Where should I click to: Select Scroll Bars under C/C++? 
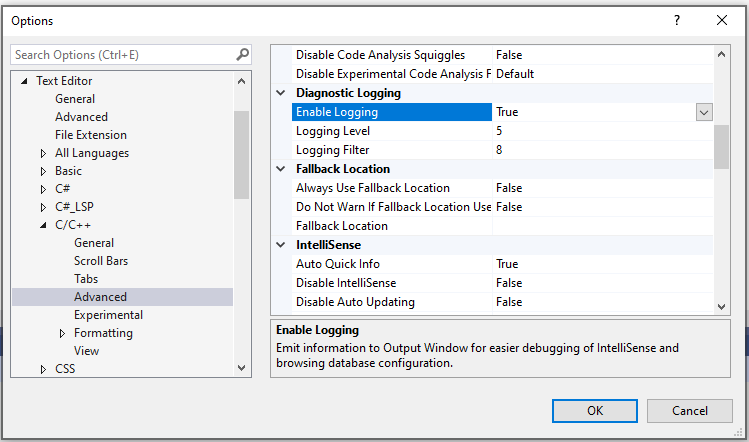click(101, 261)
